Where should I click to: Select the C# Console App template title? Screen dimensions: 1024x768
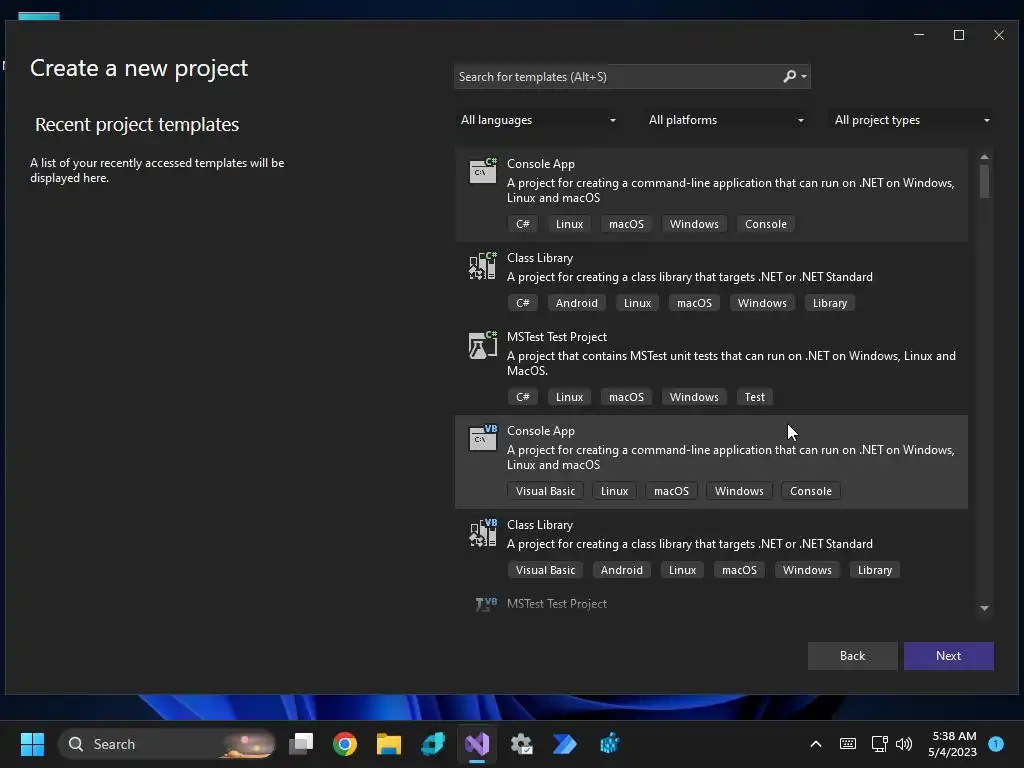(x=541, y=164)
